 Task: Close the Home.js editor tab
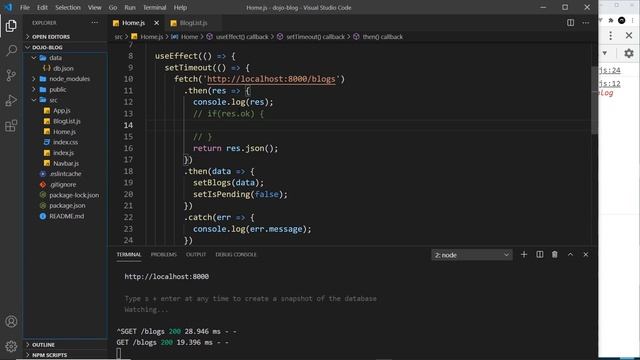pos(156,23)
